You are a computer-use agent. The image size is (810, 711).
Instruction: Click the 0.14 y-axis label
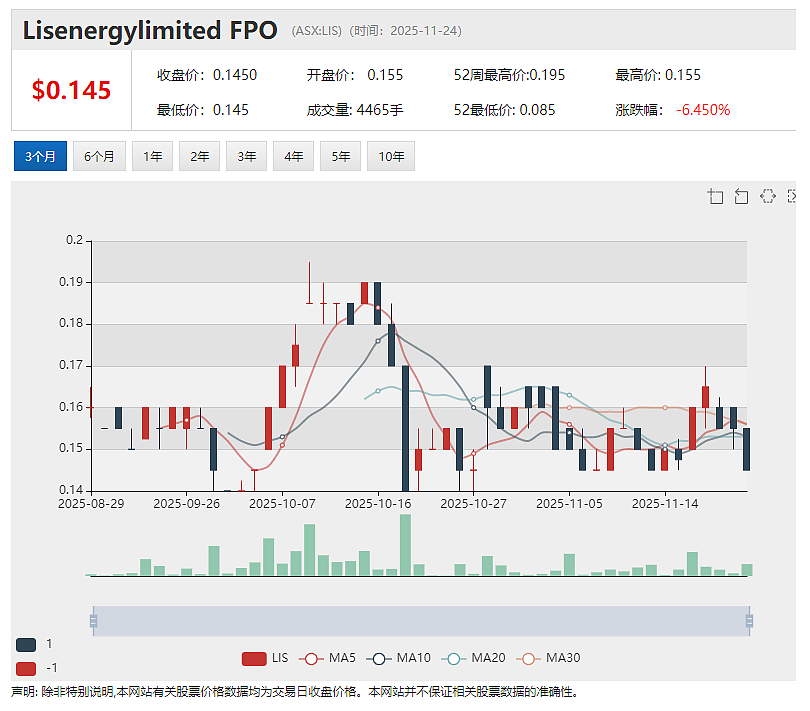tap(71, 490)
